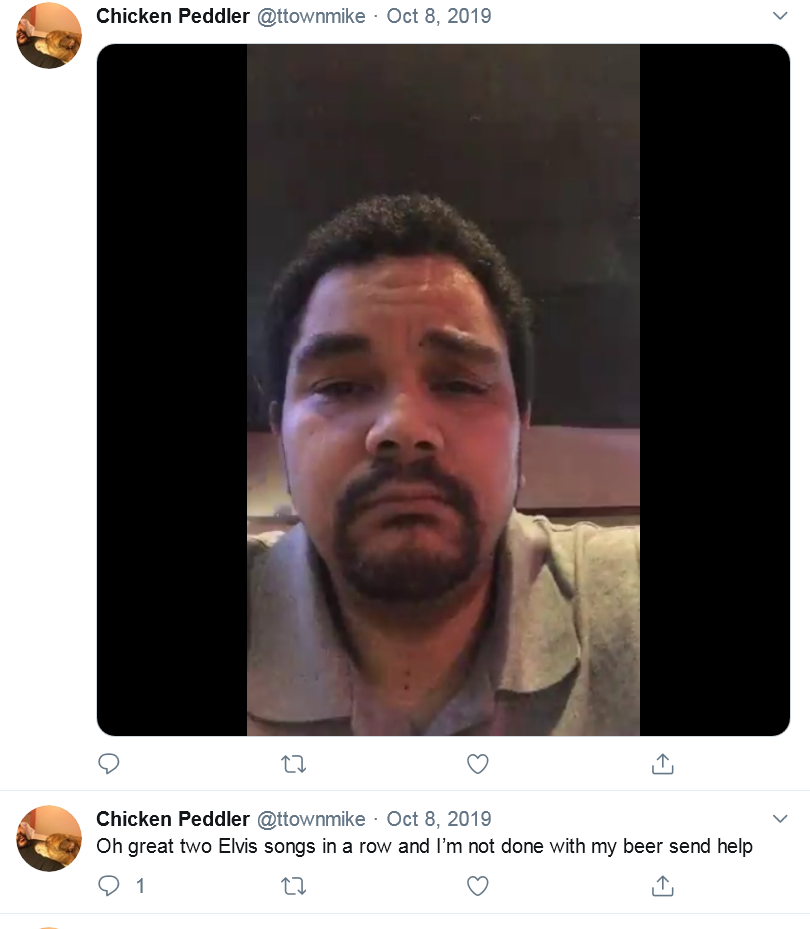This screenshot has height=929, width=810.
Task: Open Chicken Peddler profile from first tweet
Action: 172,16
